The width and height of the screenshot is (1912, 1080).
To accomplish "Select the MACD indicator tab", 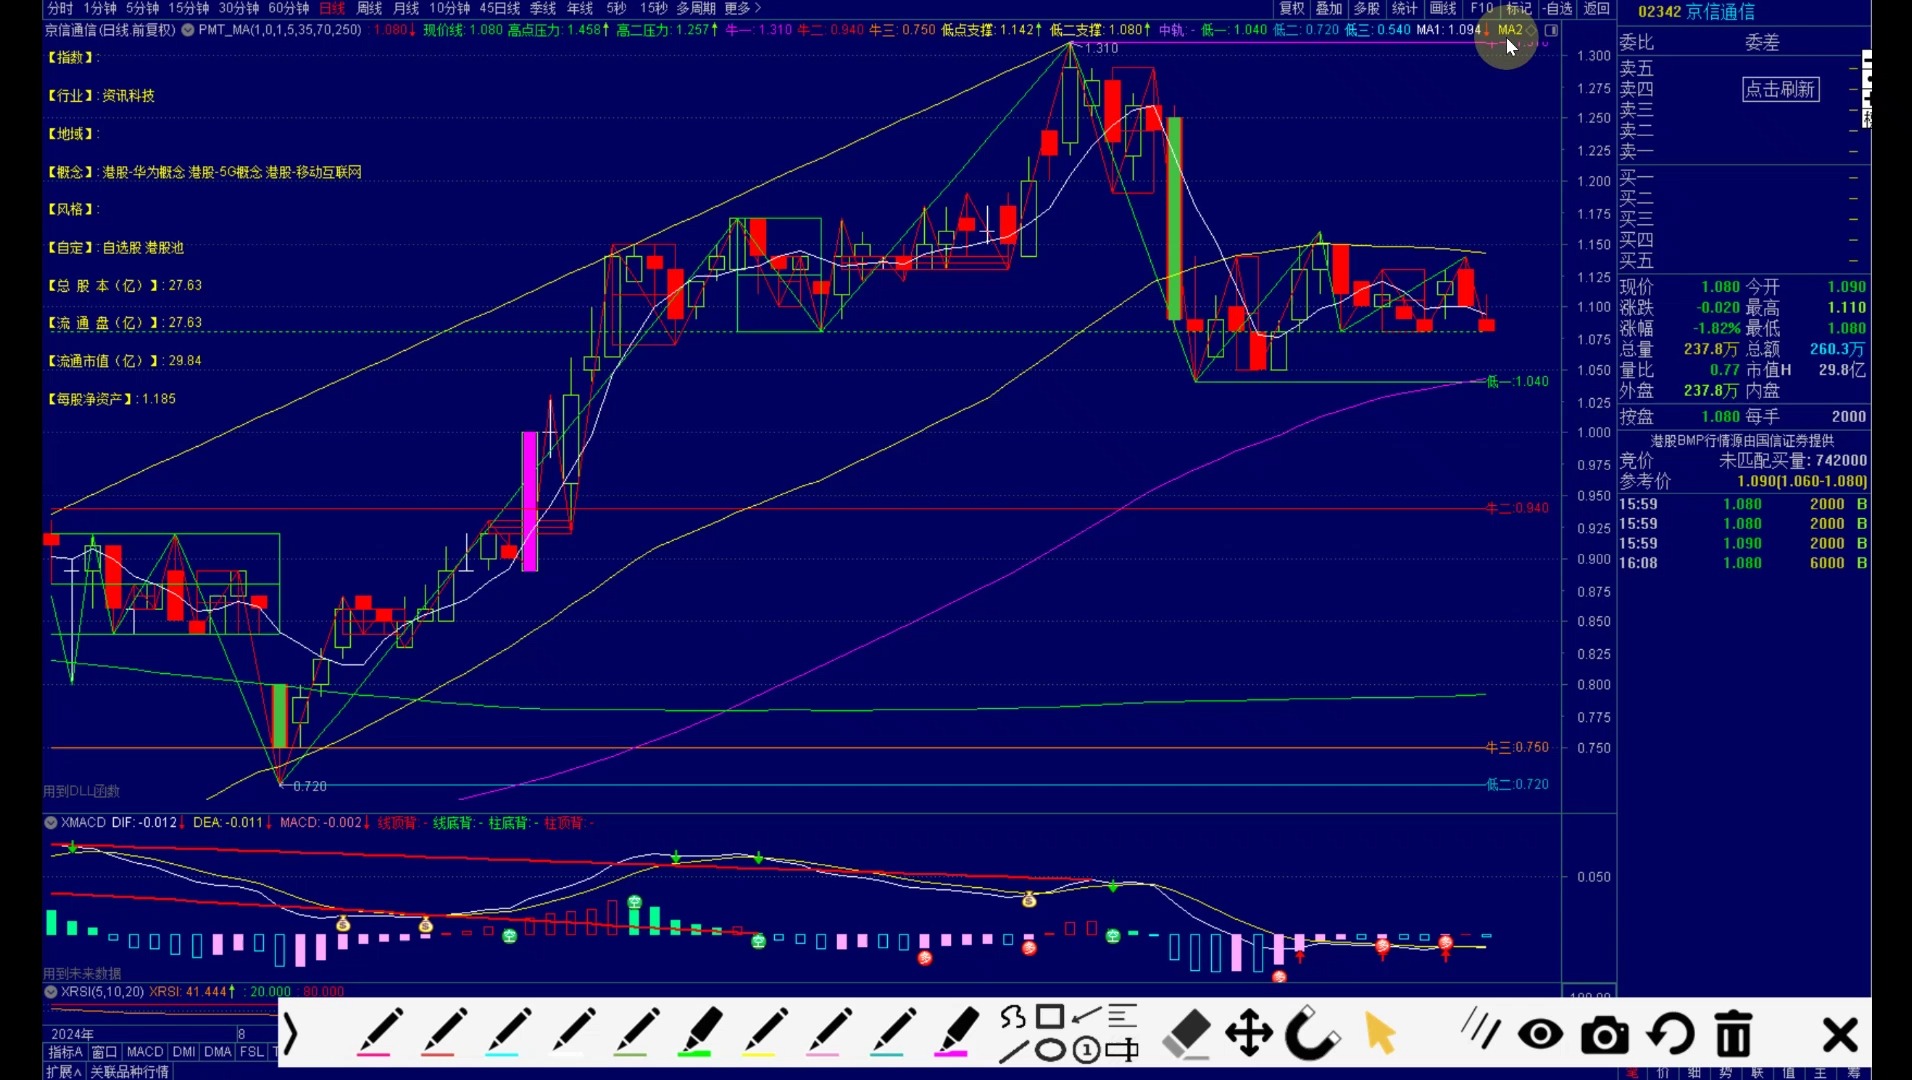I will tap(145, 1052).
